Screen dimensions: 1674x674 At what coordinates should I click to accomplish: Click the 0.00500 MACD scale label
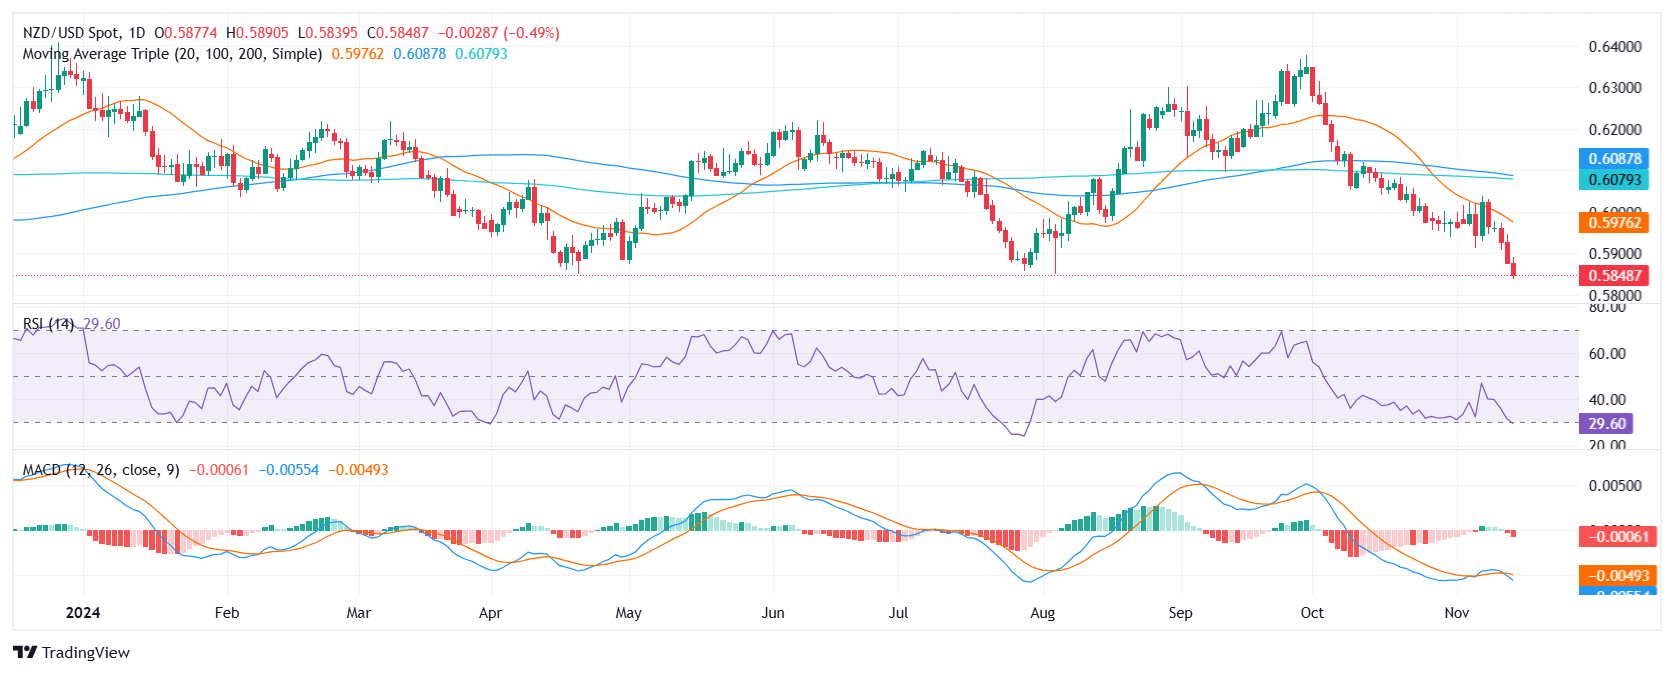[x=1614, y=486]
